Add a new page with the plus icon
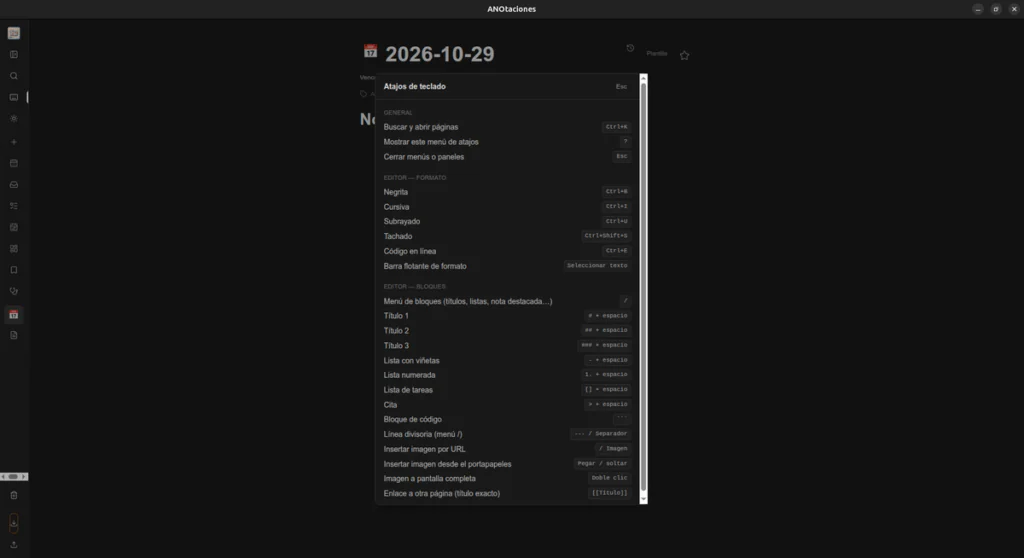Image resolution: width=1024 pixels, height=558 pixels. (x=14, y=142)
